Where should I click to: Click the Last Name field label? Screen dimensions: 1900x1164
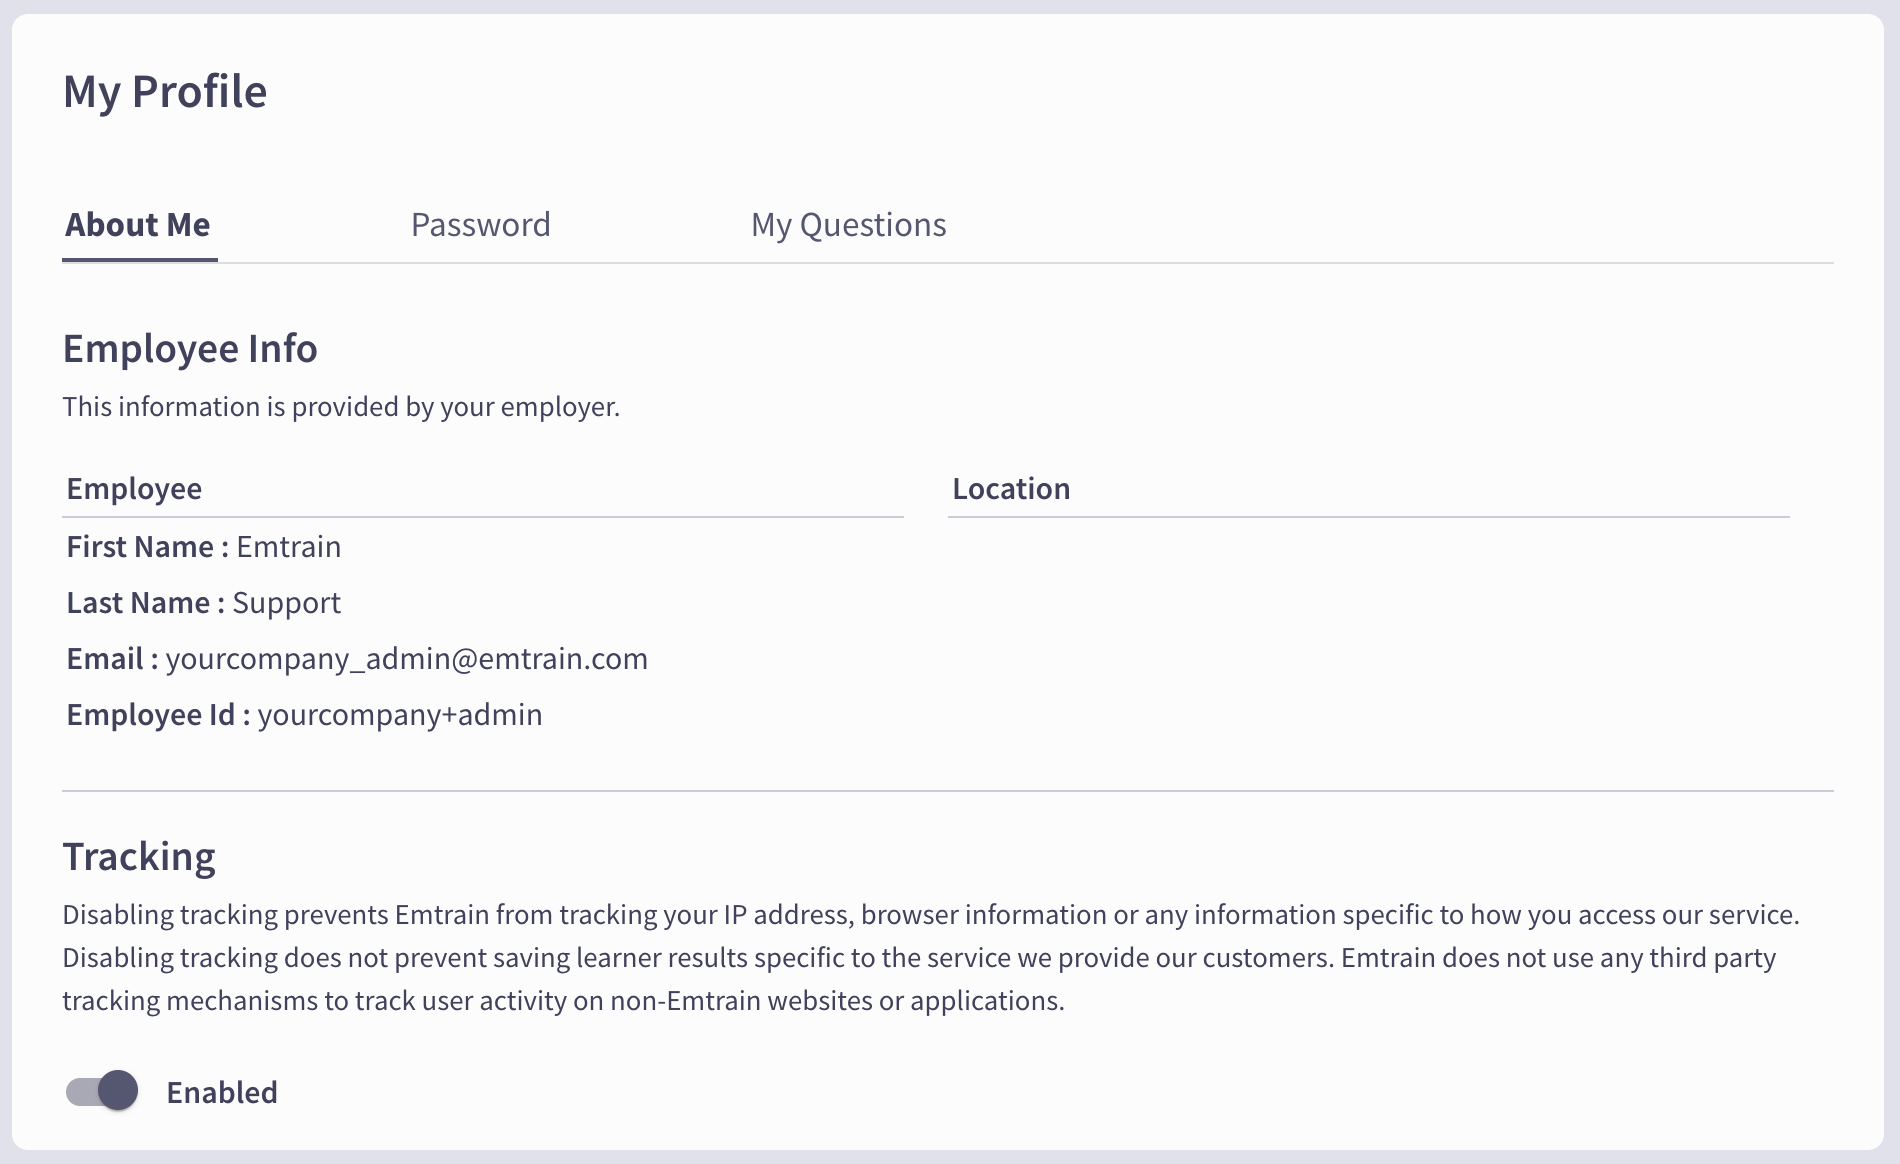click(x=145, y=603)
